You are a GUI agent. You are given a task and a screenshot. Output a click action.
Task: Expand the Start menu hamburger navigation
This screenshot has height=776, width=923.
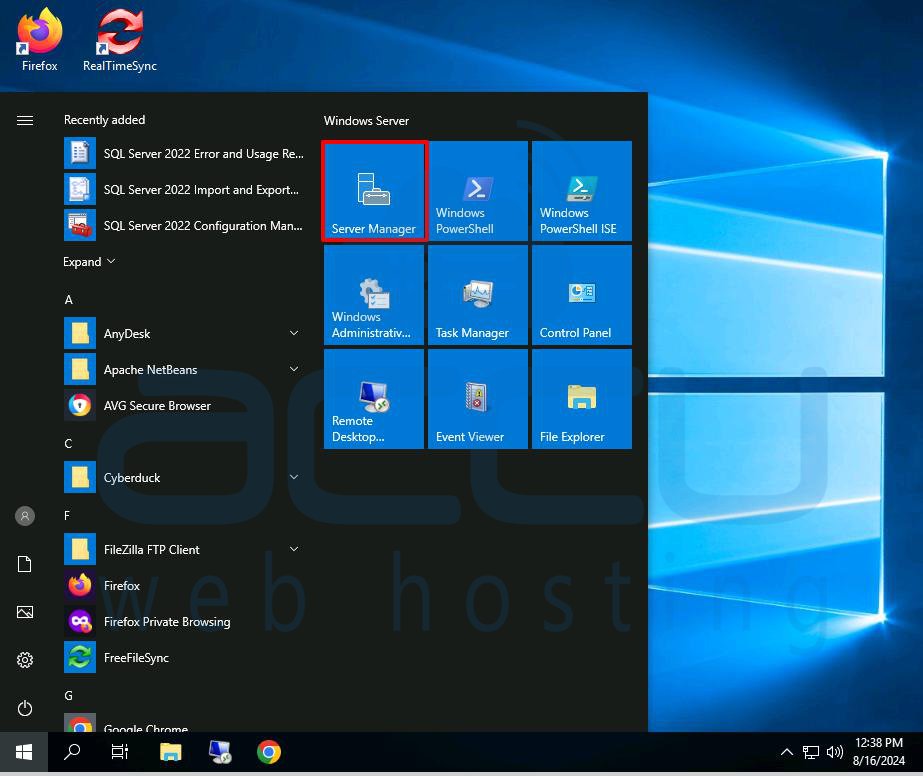pos(25,121)
